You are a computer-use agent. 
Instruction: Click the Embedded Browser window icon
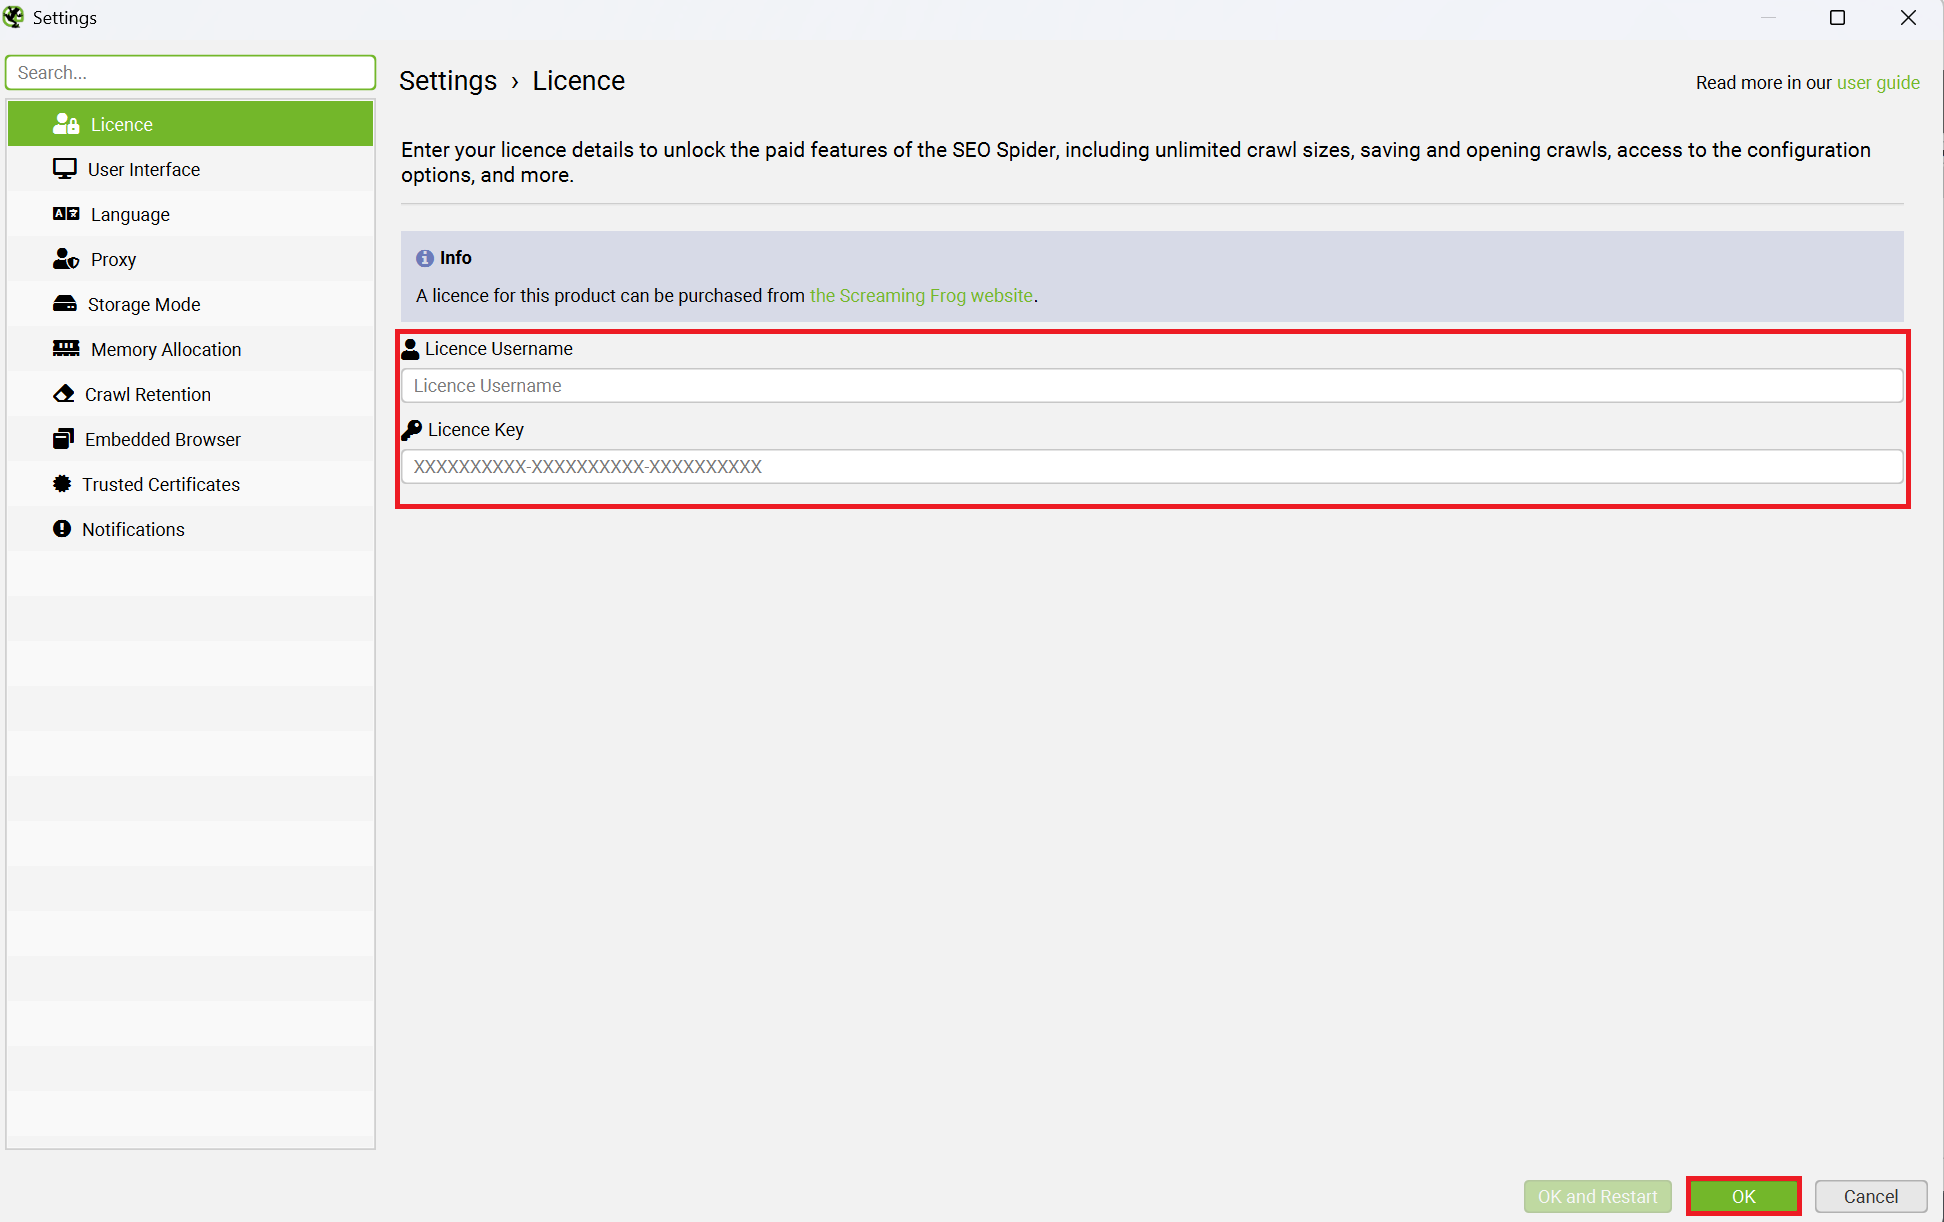click(x=63, y=439)
